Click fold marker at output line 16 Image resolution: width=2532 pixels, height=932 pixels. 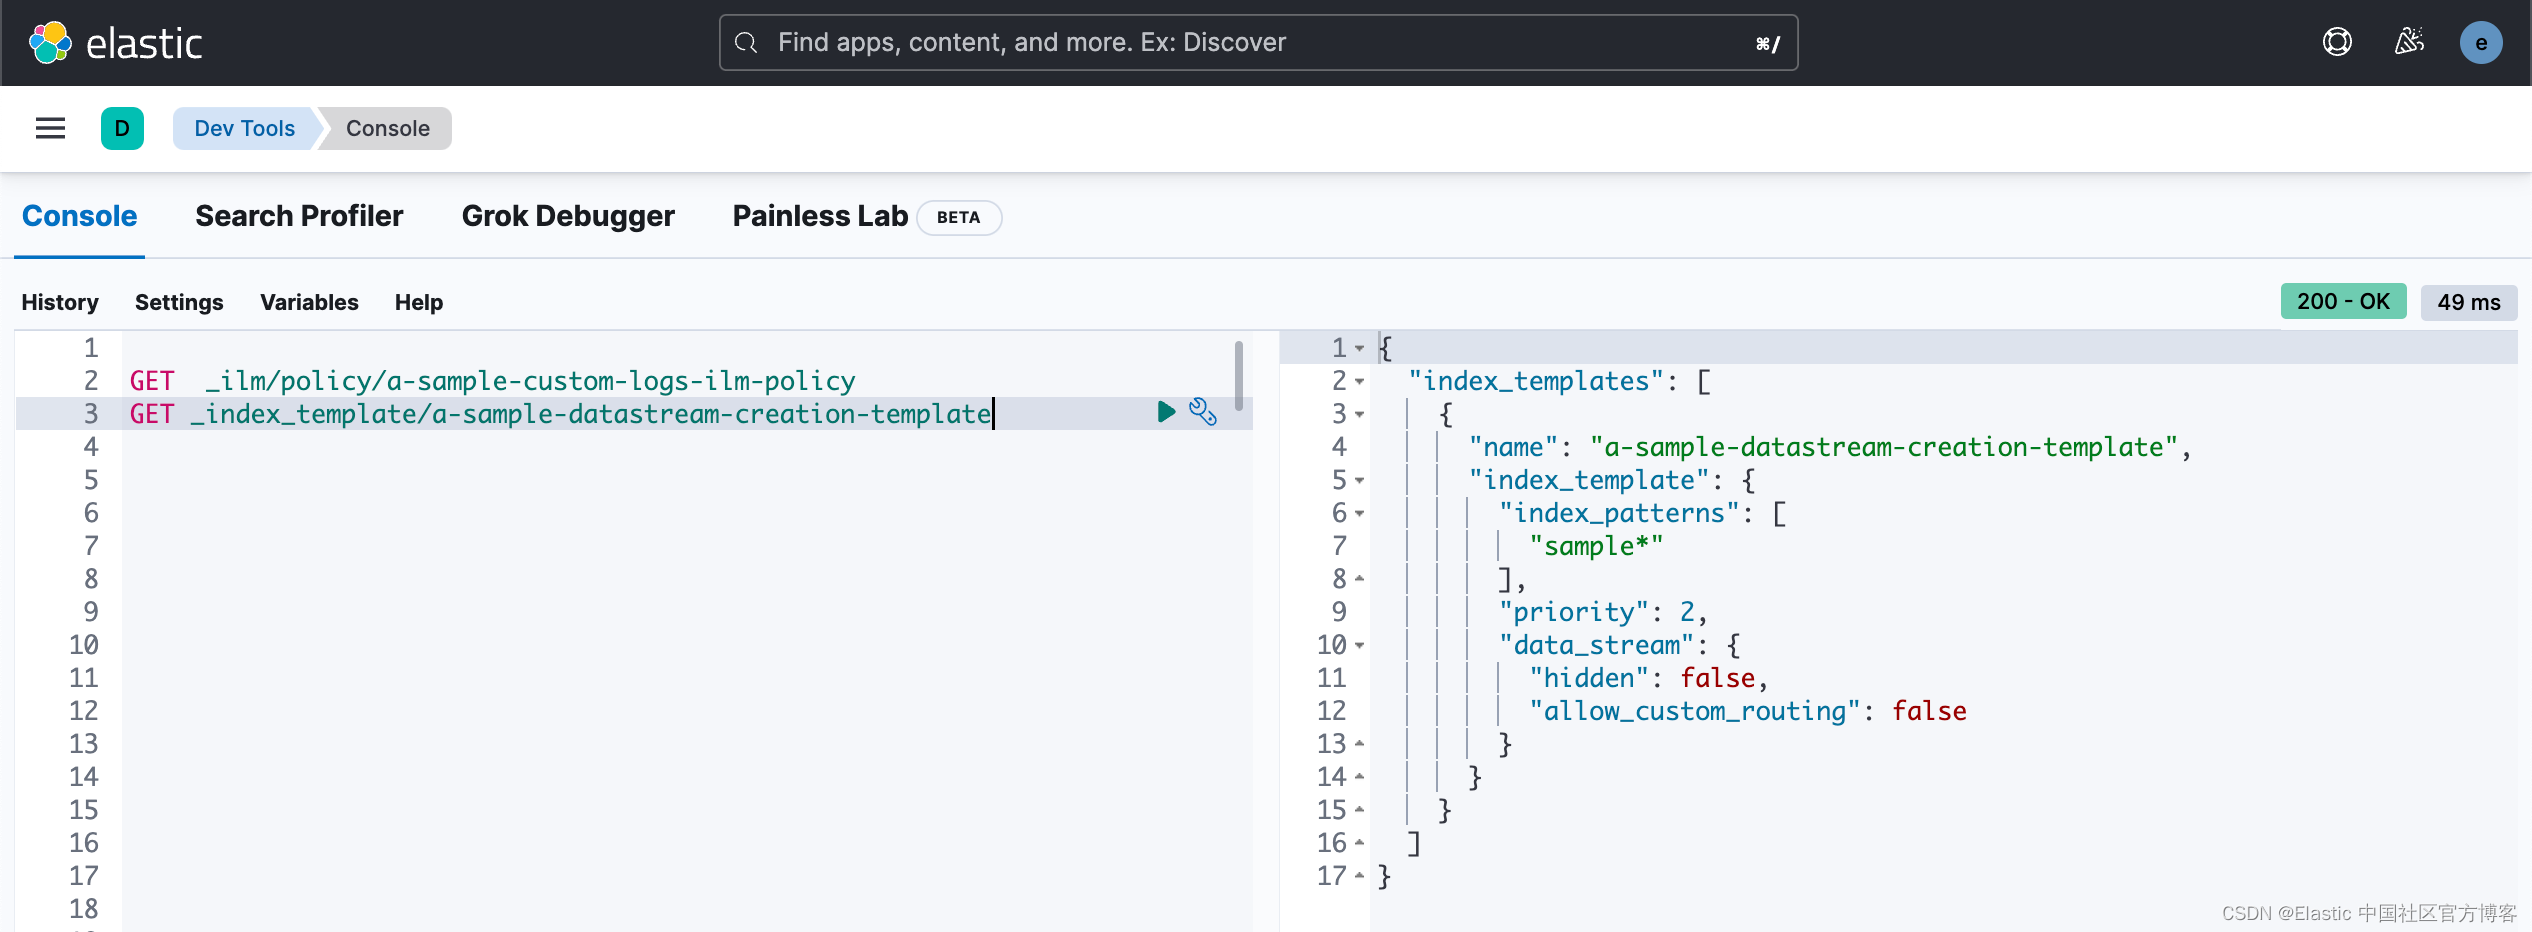coord(1360,843)
